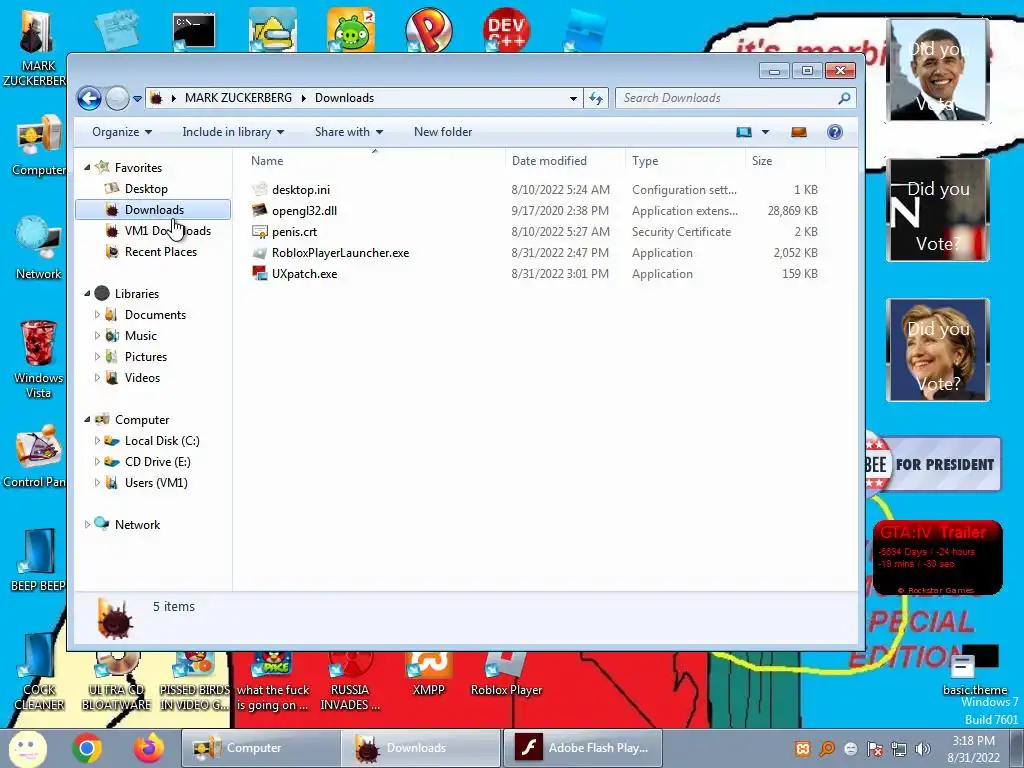Expand the Videos library
This screenshot has height=768, width=1024.
[x=97, y=377]
